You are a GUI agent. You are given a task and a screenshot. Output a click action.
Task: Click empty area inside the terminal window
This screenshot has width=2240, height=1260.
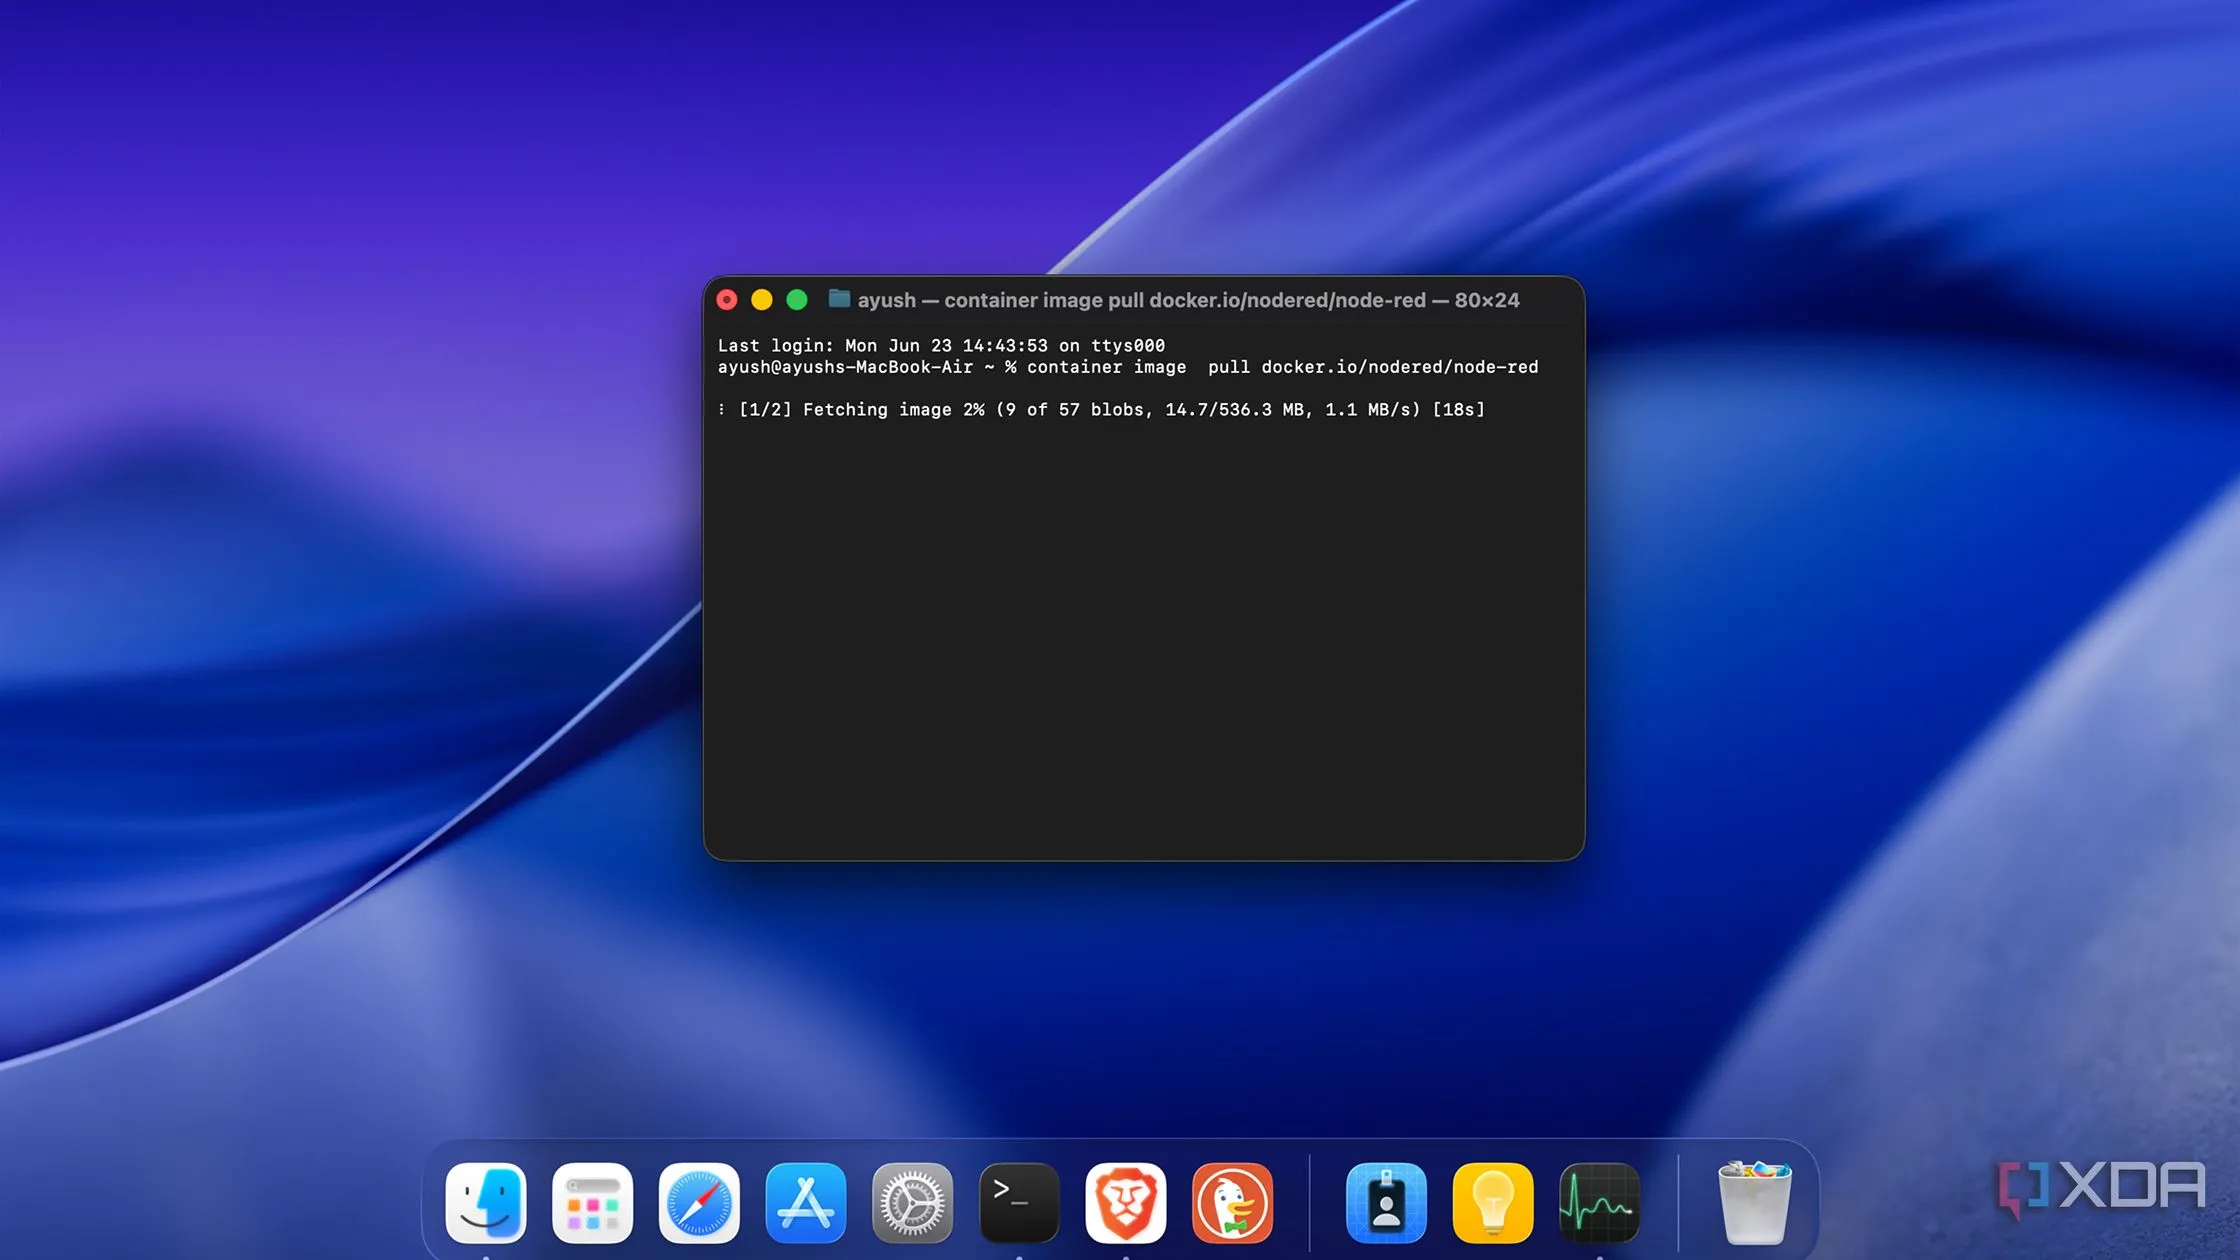pos(1143,640)
